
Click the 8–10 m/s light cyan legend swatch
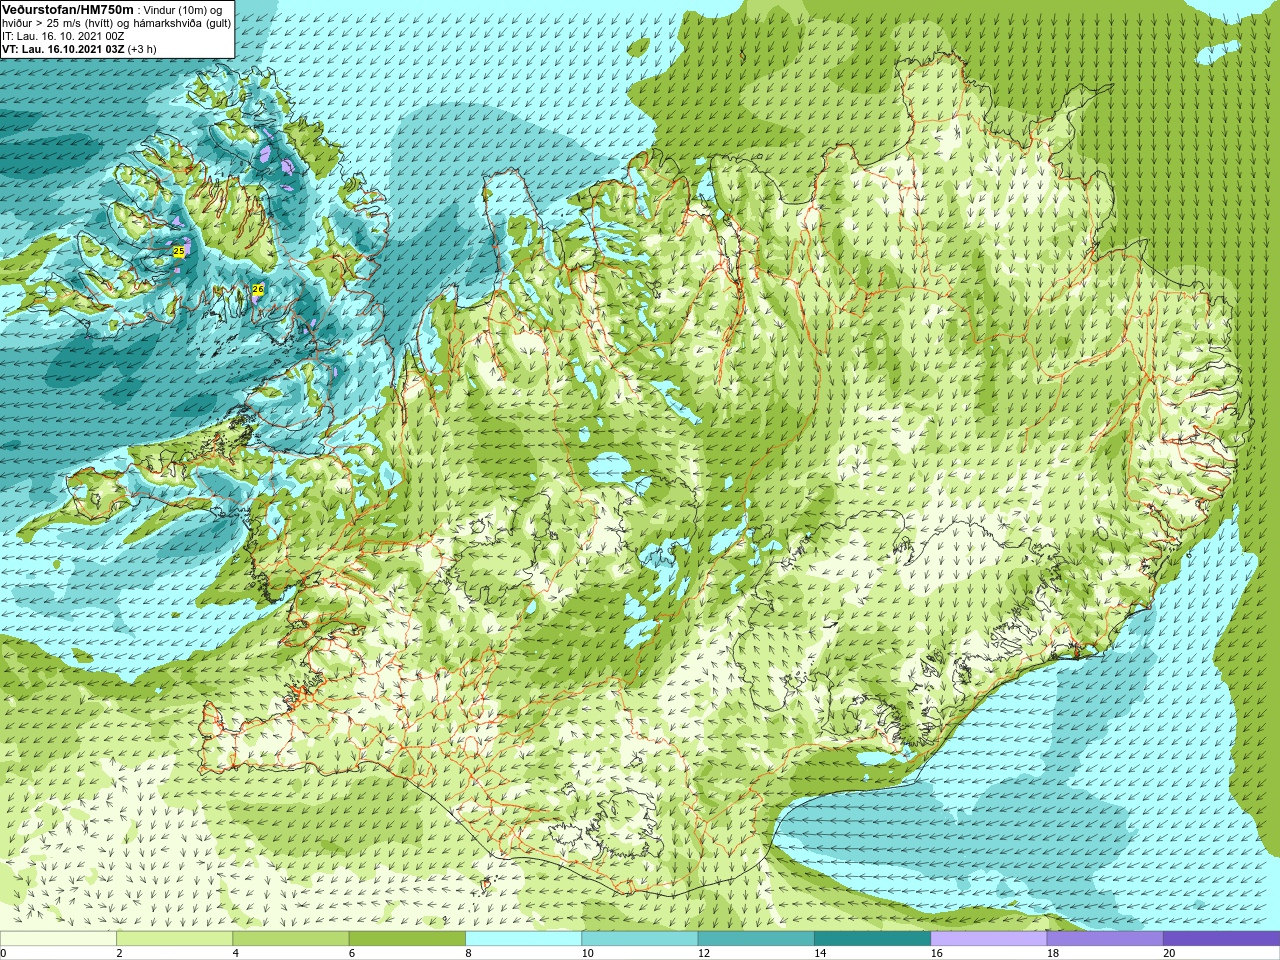[x=523, y=939]
